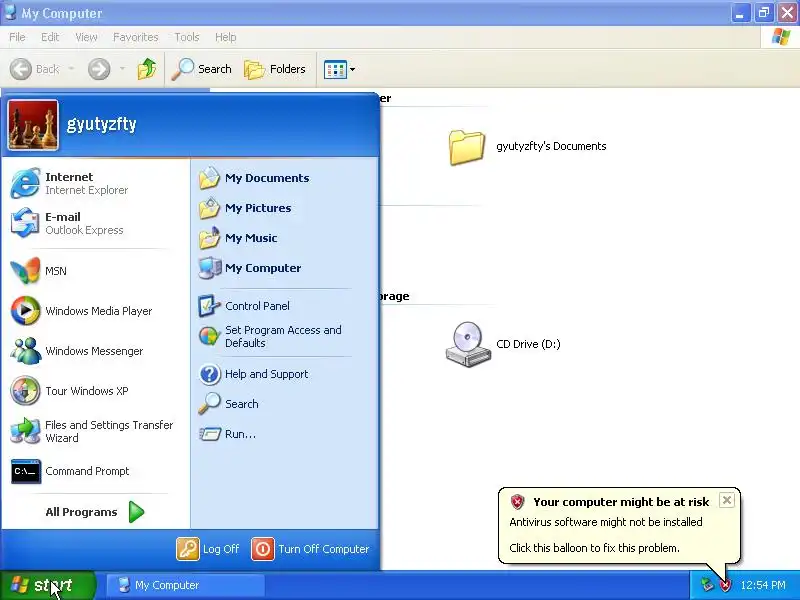
Task: Open Windows Messenger
Action: point(95,351)
